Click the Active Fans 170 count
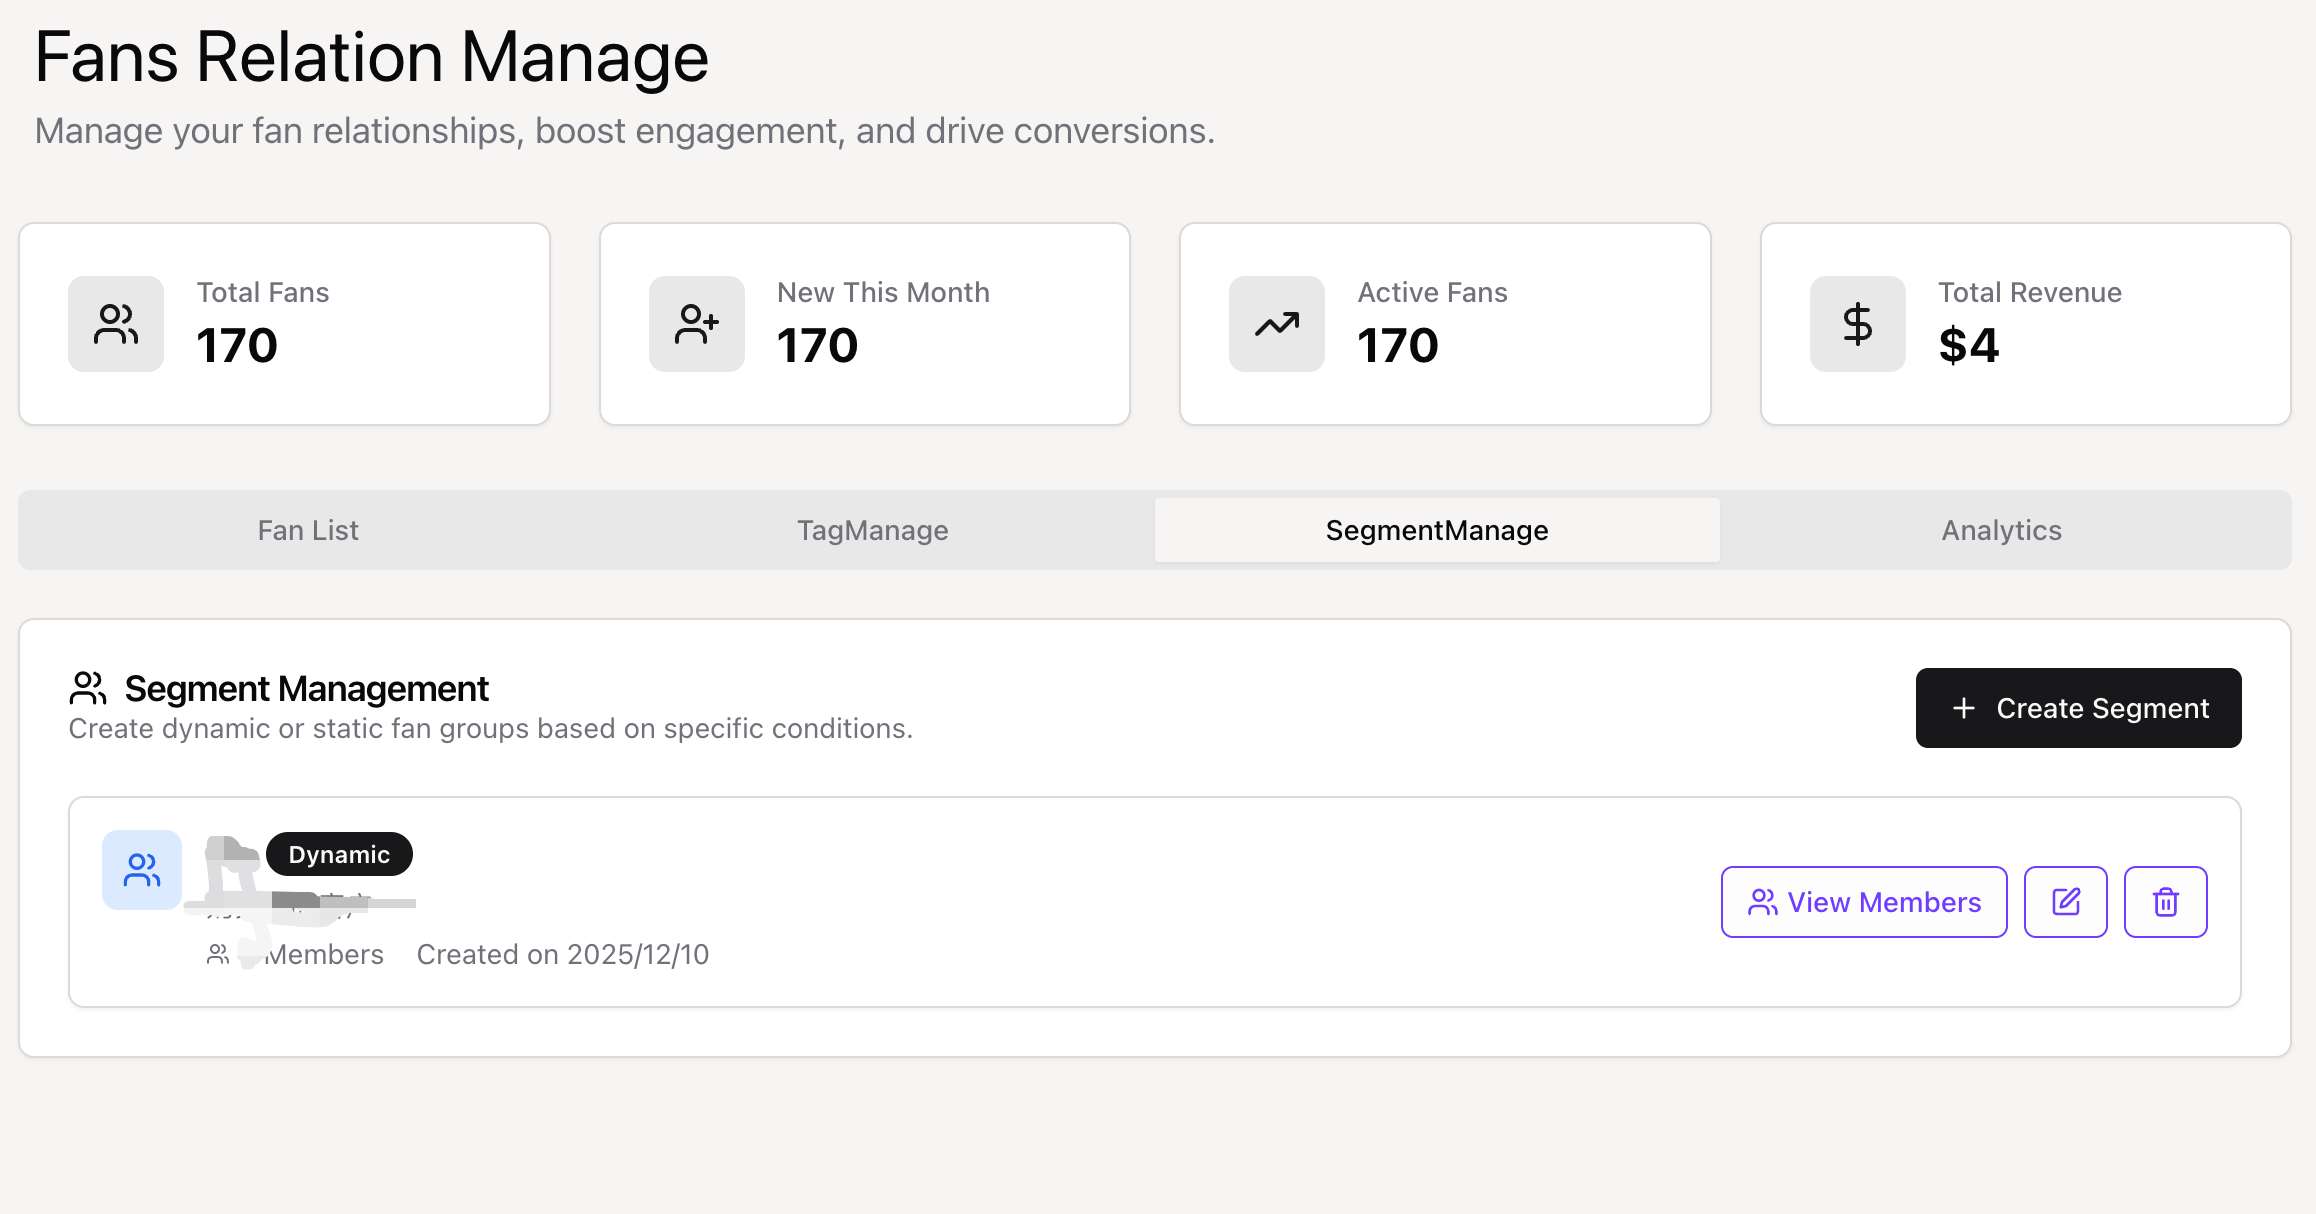2316x1214 pixels. click(x=1397, y=346)
